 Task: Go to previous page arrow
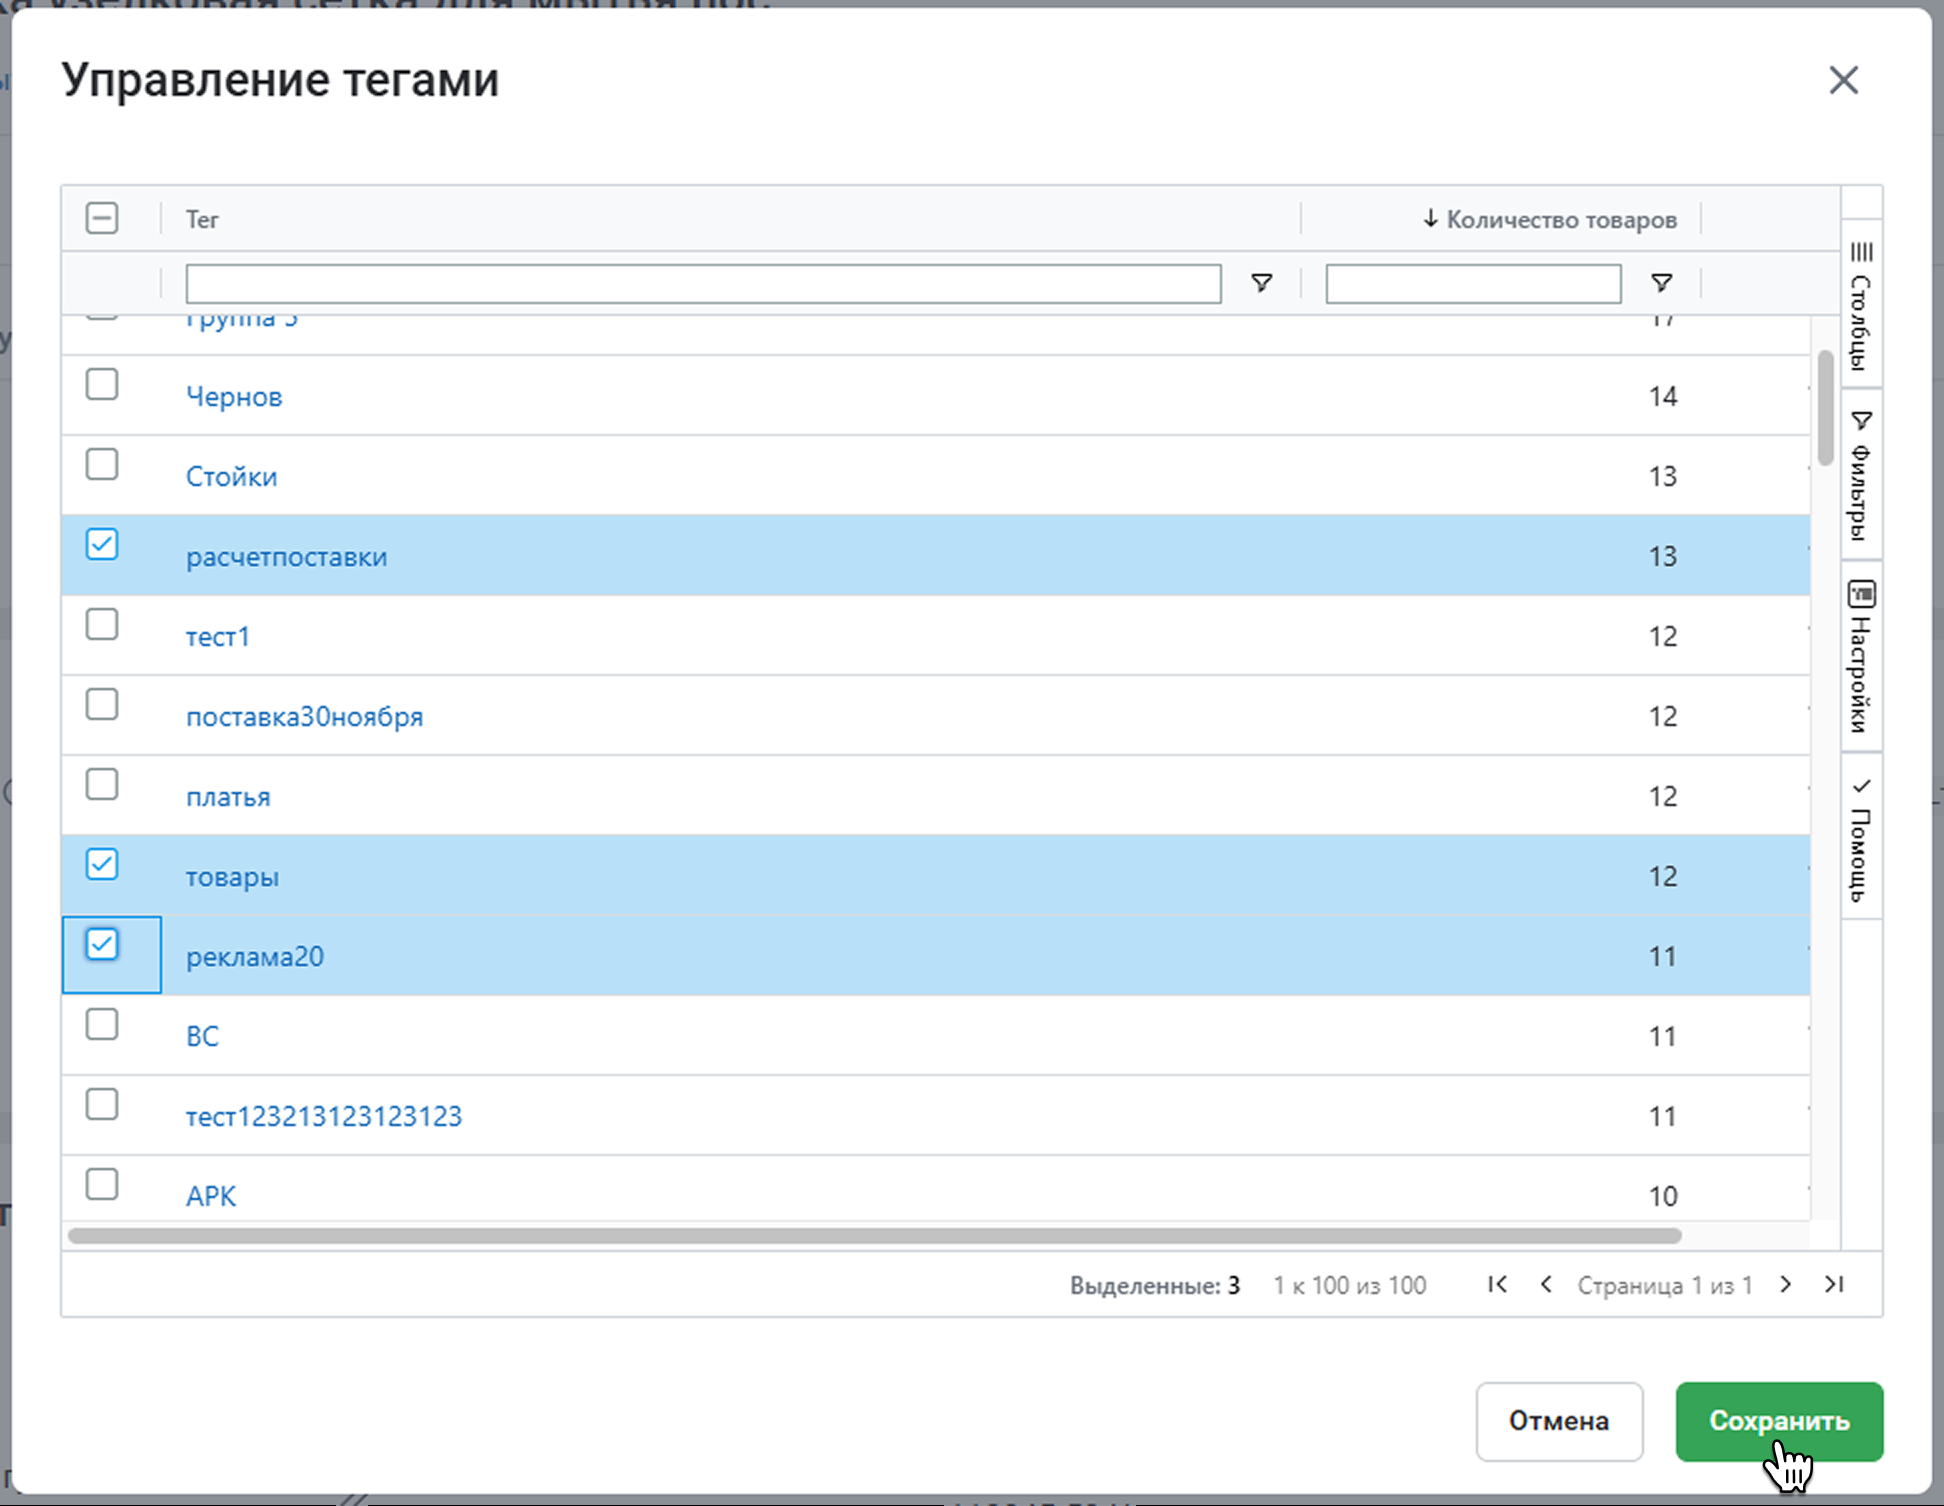1546,1284
